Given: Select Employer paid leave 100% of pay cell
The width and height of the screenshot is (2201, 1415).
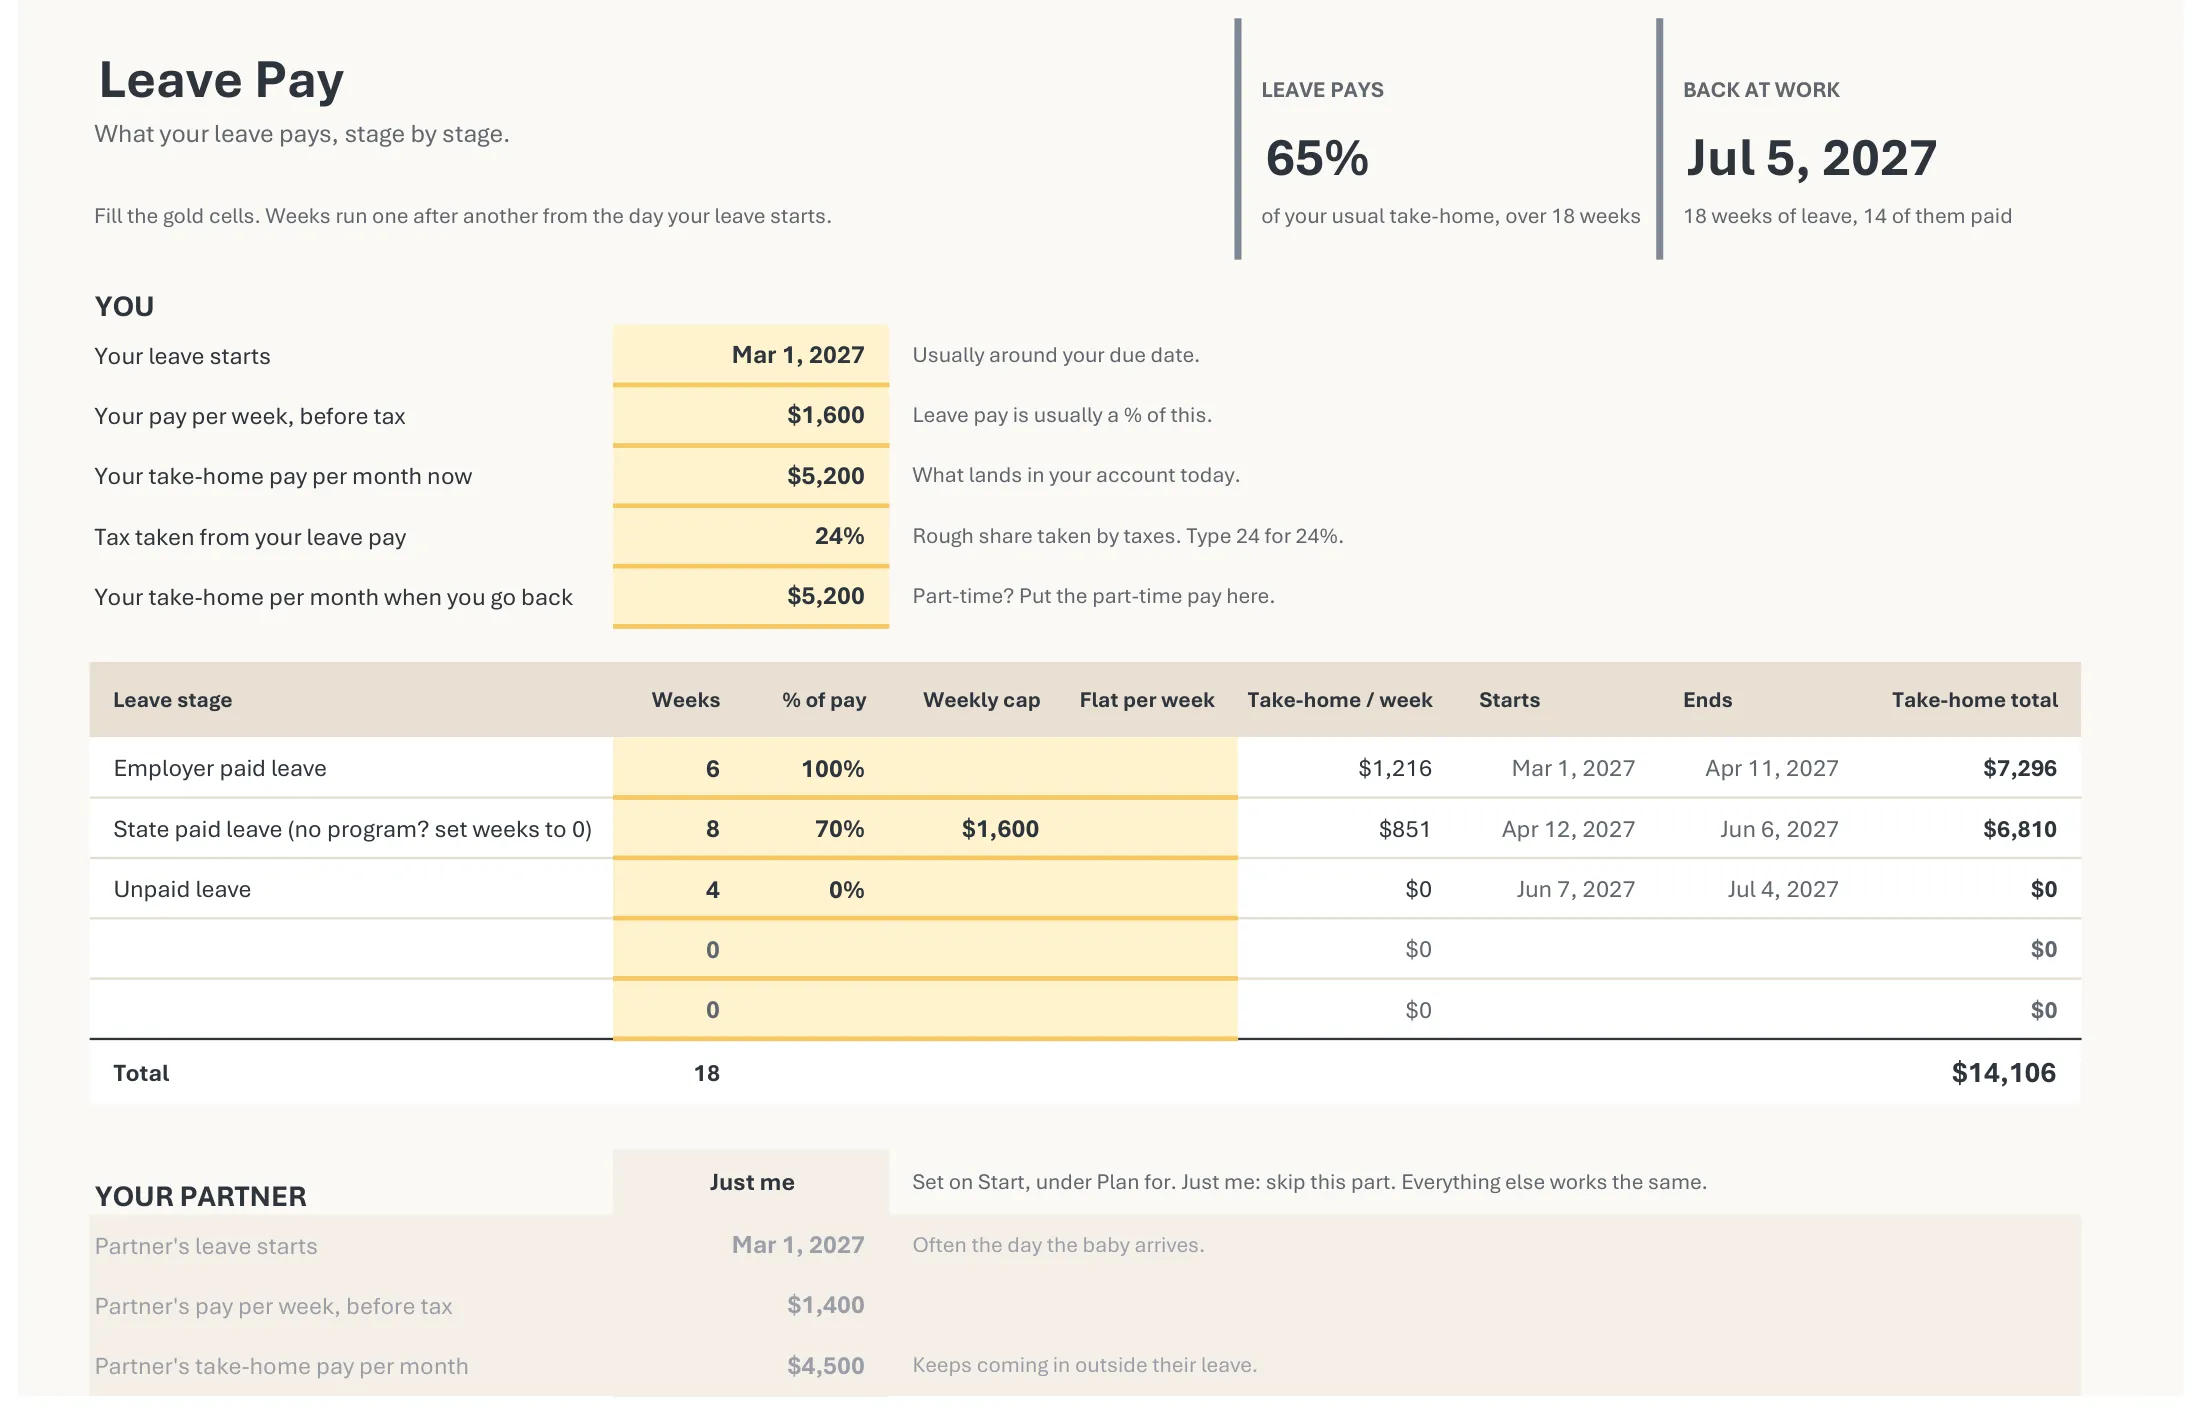Looking at the screenshot, I should tap(816, 768).
